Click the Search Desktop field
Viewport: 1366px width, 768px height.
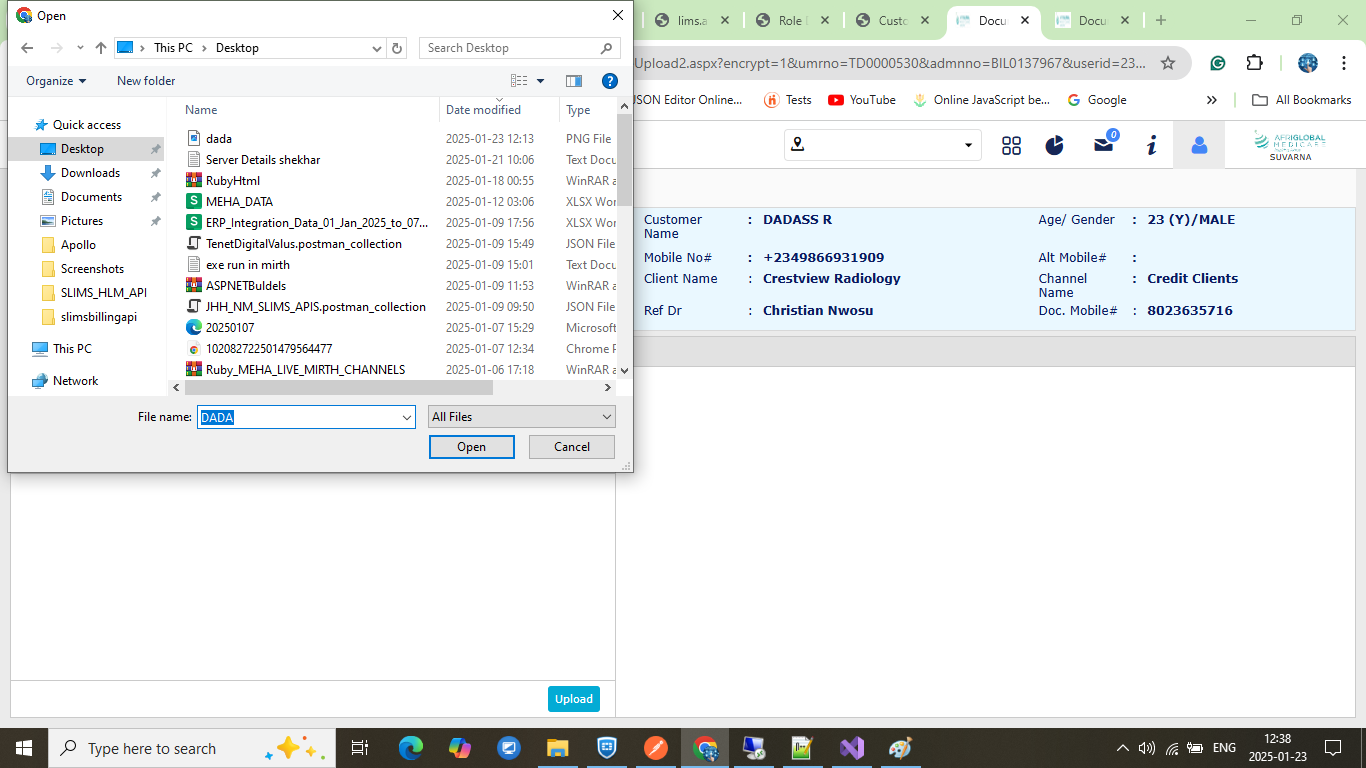pyautogui.click(x=510, y=48)
